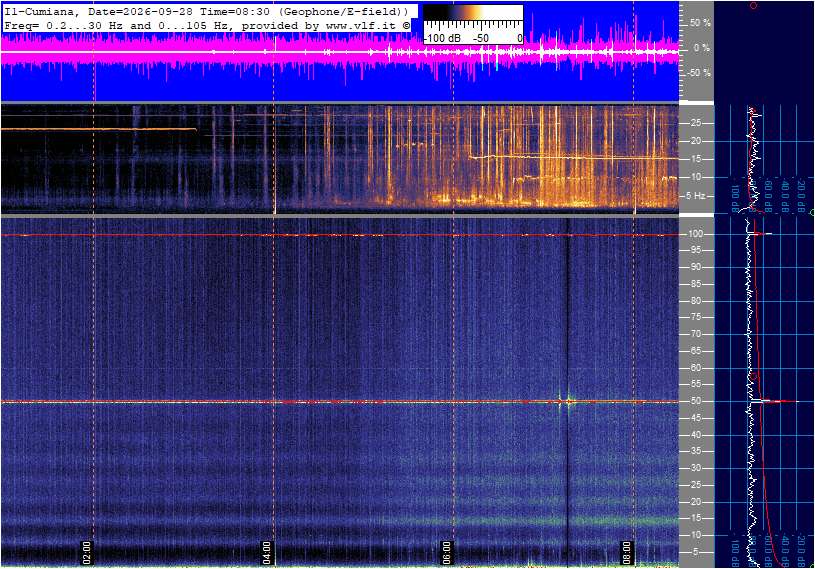Click the 65 label on the E-field frequency scale
The image size is (815, 569).
695,351
